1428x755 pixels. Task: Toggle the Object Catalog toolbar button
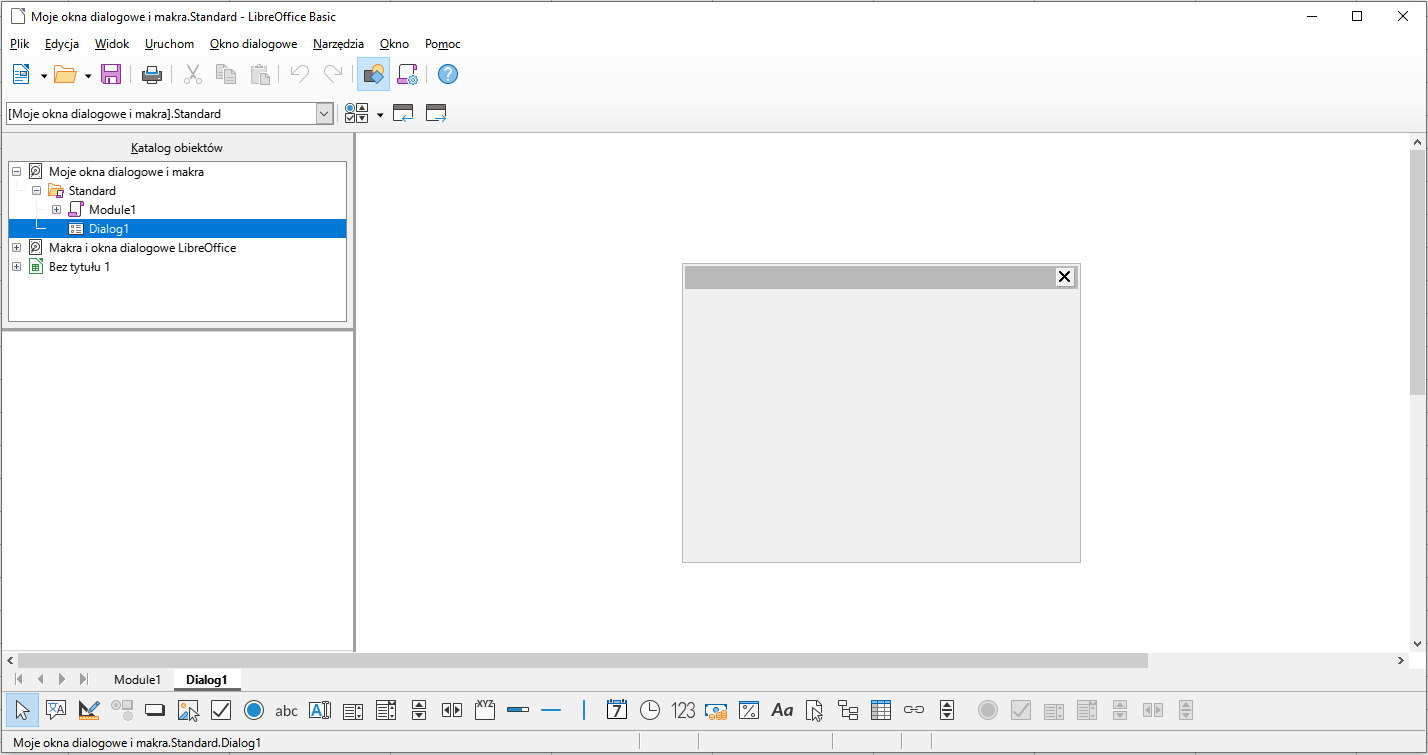coord(373,74)
